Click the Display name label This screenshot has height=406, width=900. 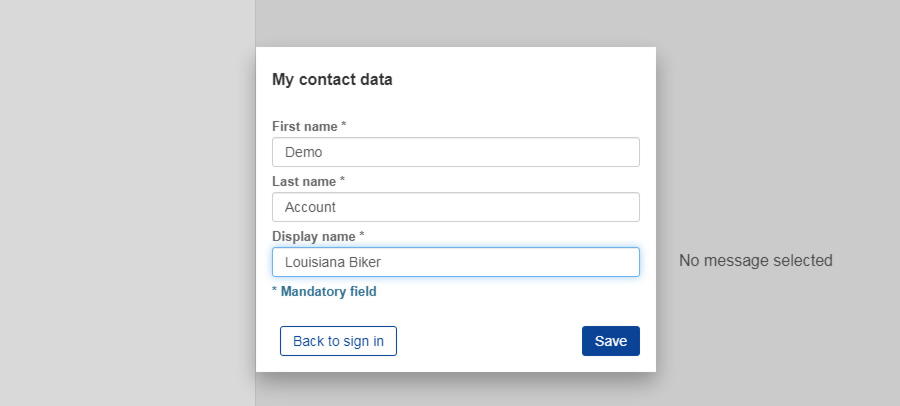pos(313,237)
